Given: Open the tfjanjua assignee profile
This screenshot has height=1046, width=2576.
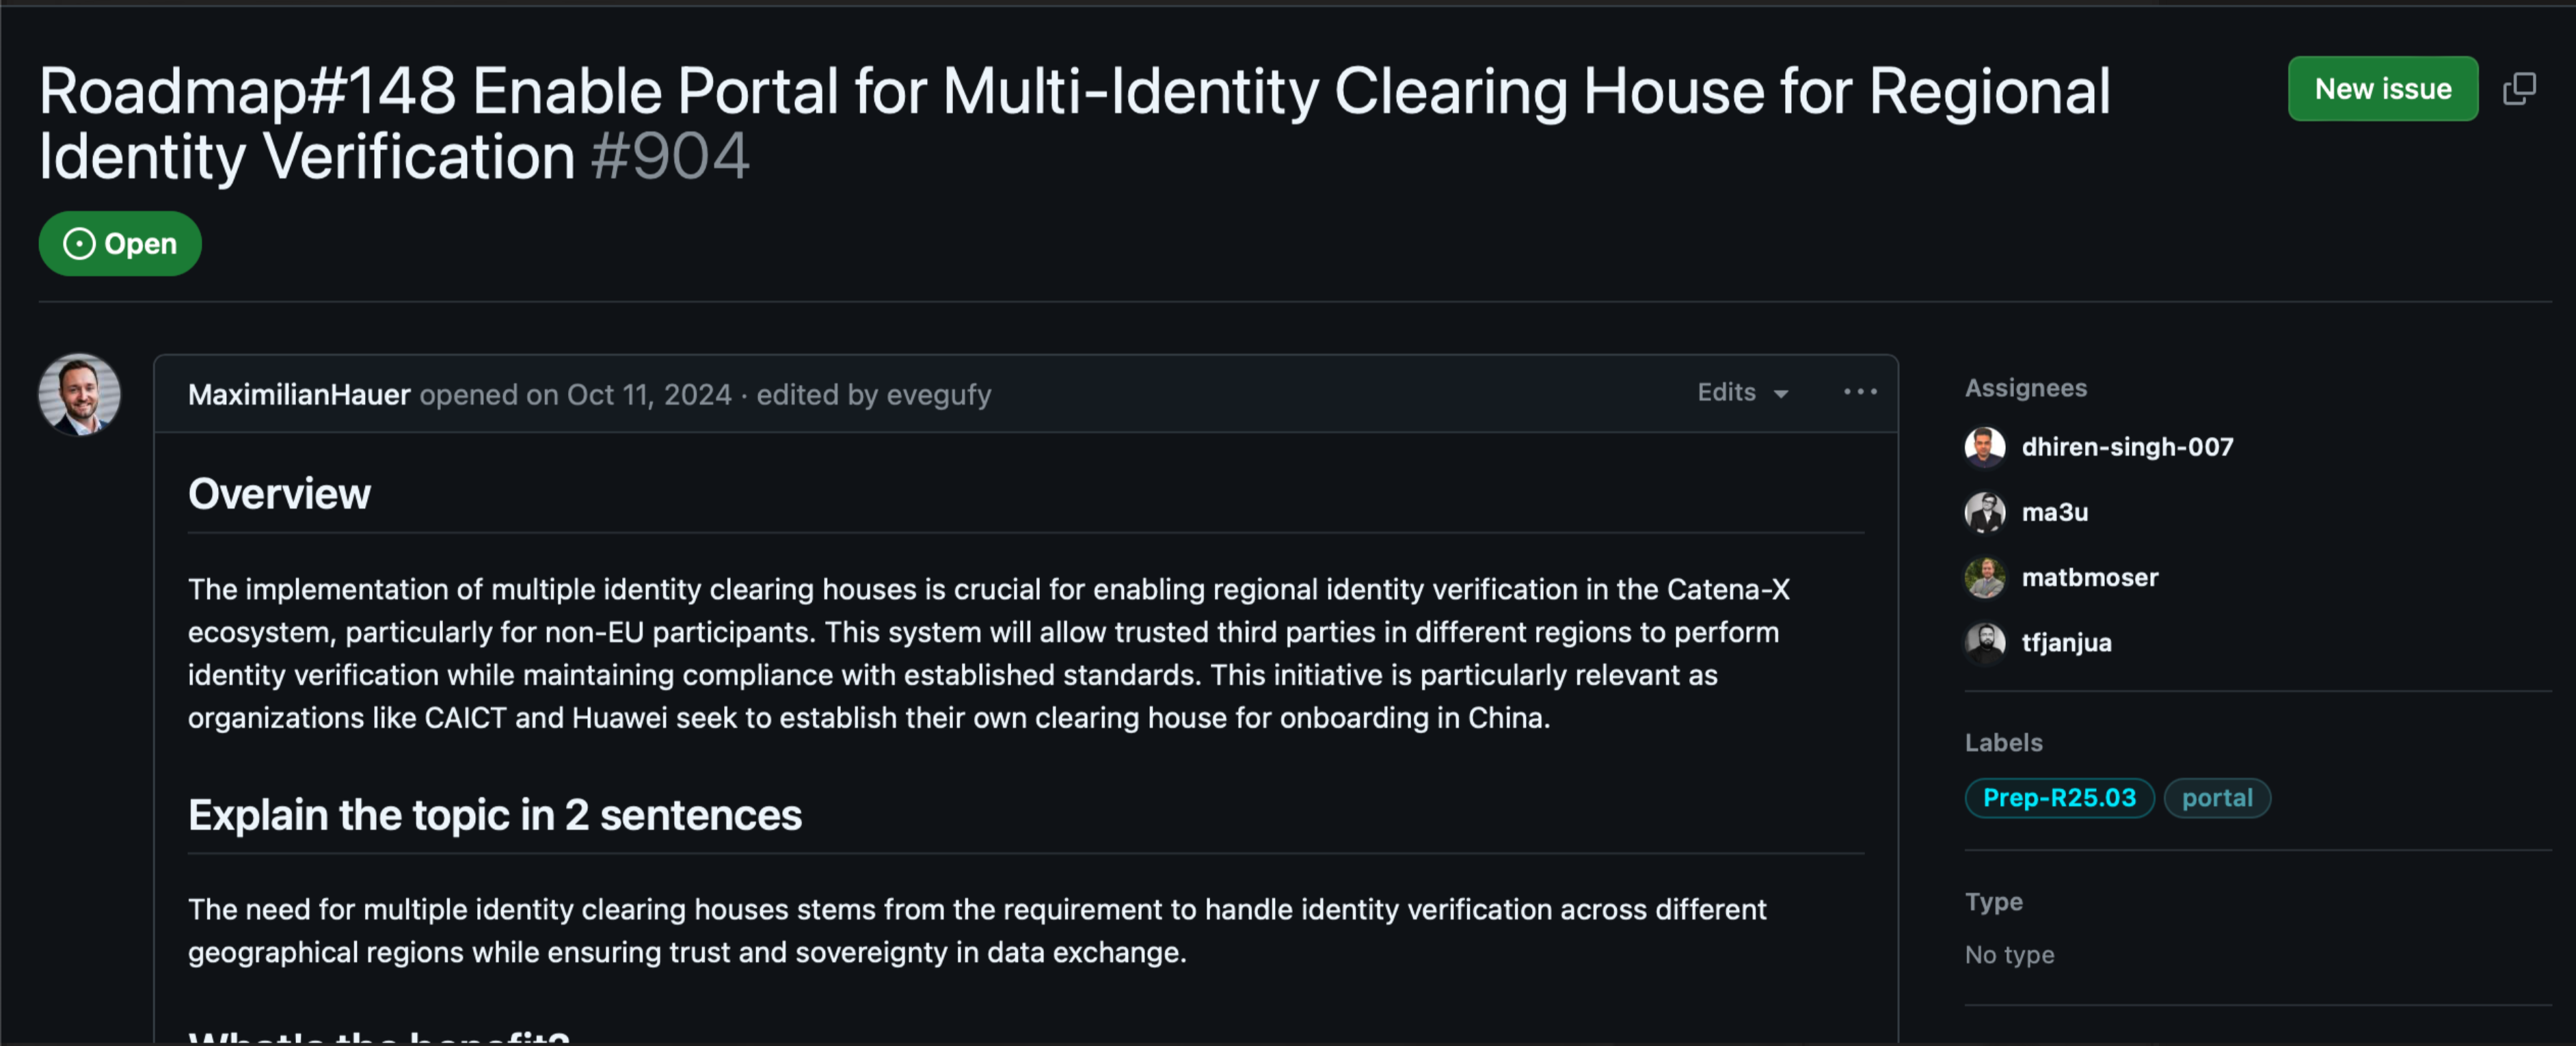Looking at the screenshot, I should click(2066, 643).
